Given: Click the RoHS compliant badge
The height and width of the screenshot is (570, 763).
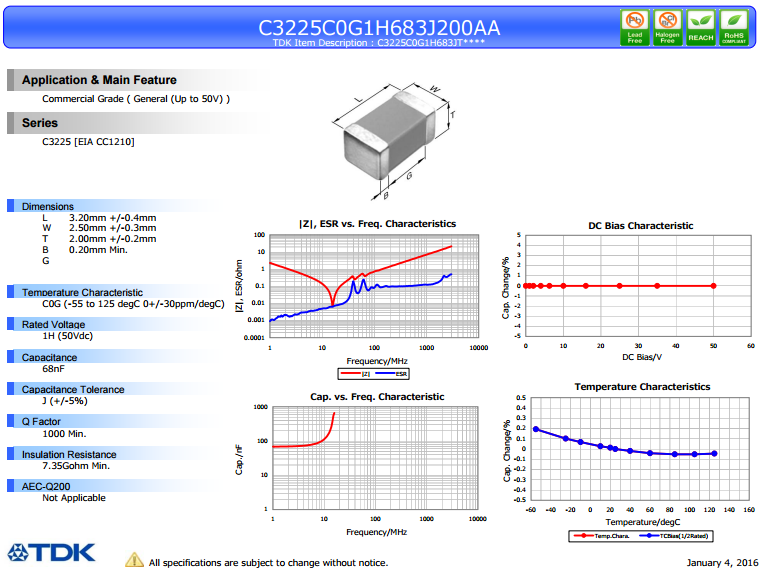Looking at the screenshot, I should pos(734,28).
